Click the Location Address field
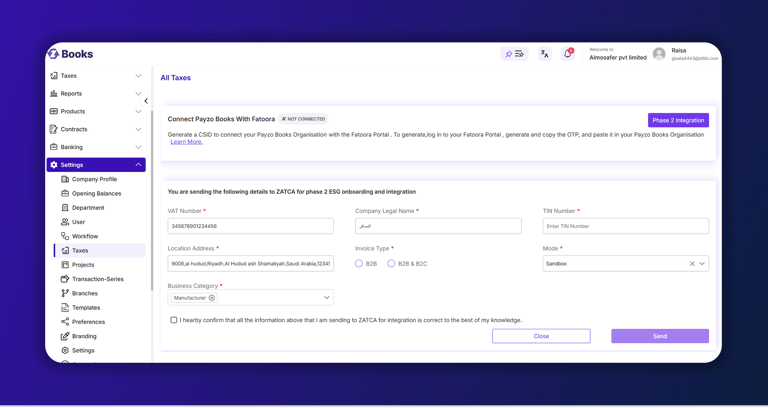This screenshot has height=408, width=768. (250, 264)
